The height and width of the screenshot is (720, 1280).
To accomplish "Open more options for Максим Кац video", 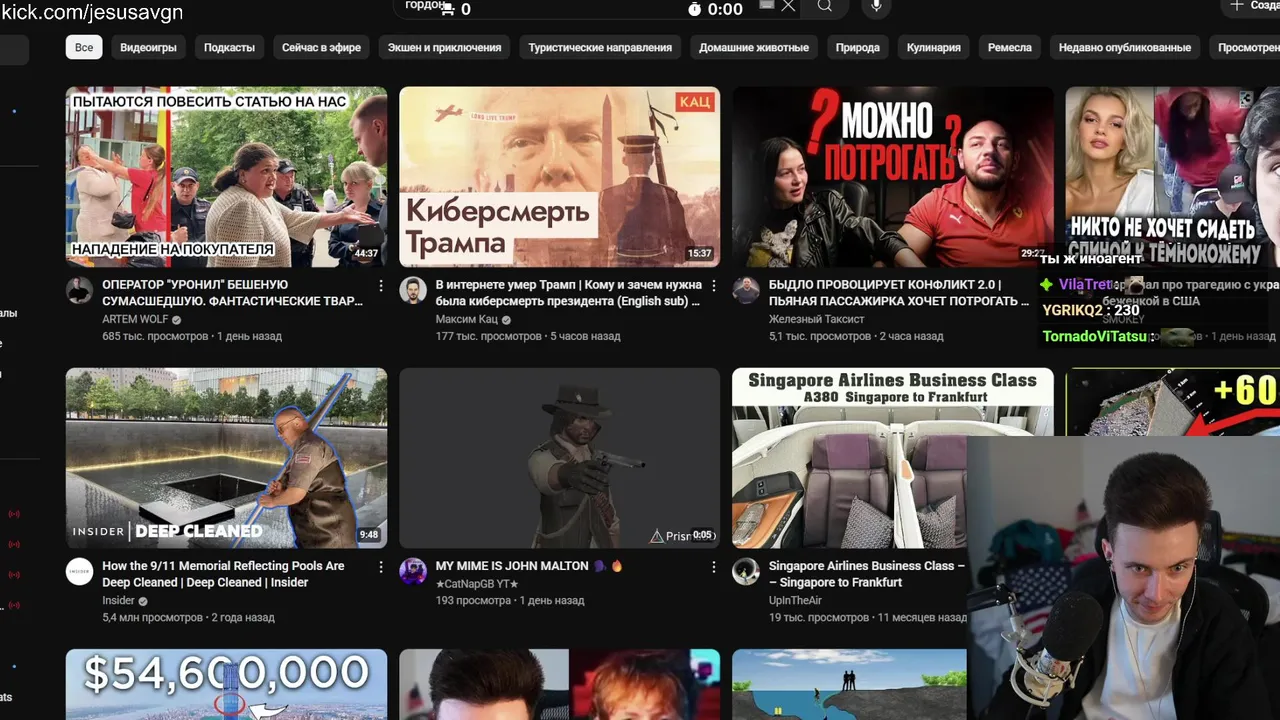I will (x=713, y=286).
